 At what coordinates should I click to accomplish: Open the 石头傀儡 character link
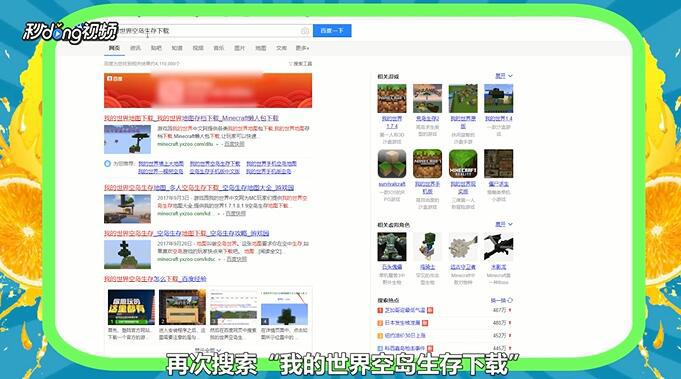(392, 267)
